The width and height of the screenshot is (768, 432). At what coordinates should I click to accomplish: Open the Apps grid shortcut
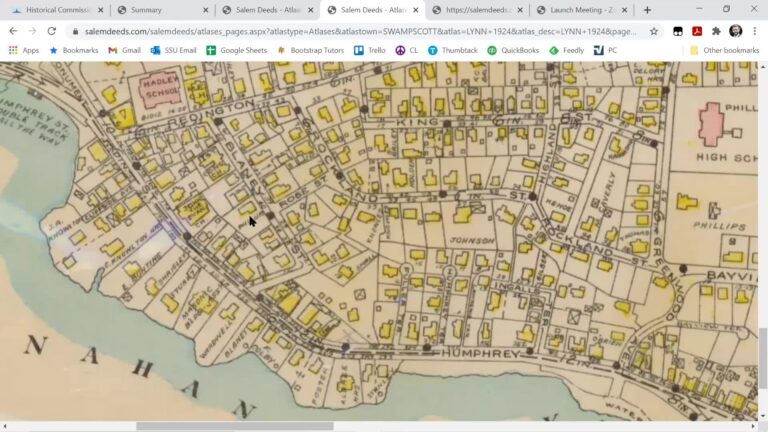click(x=24, y=50)
